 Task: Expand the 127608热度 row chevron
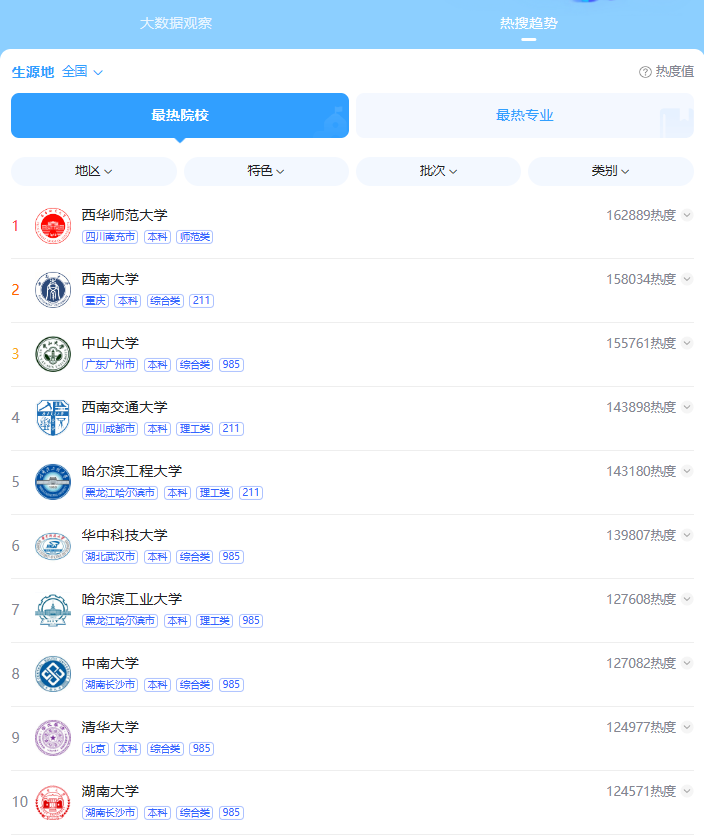coord(687,599)
